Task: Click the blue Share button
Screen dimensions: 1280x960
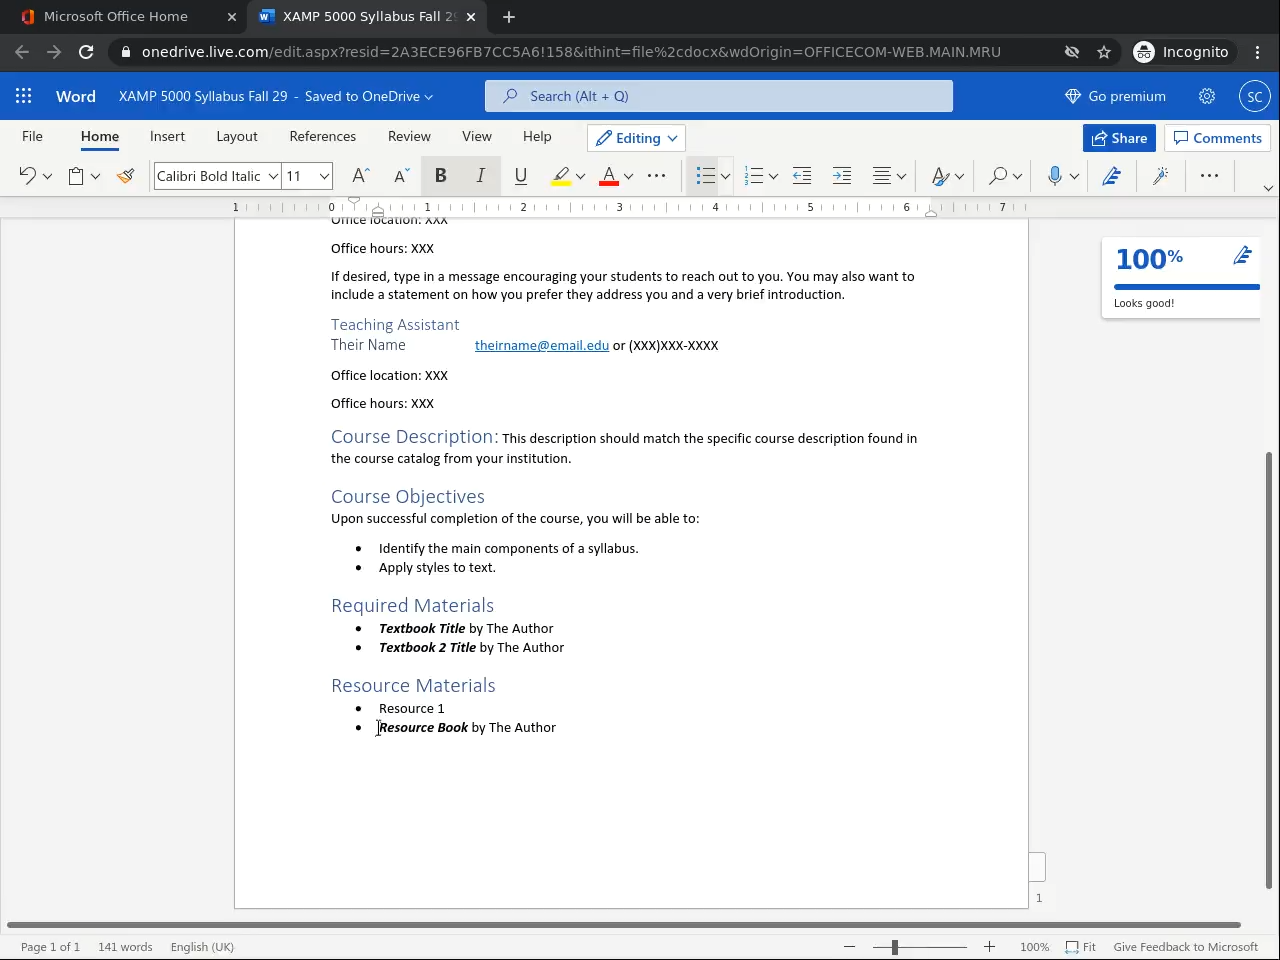Action: (x=1119, y=138)
